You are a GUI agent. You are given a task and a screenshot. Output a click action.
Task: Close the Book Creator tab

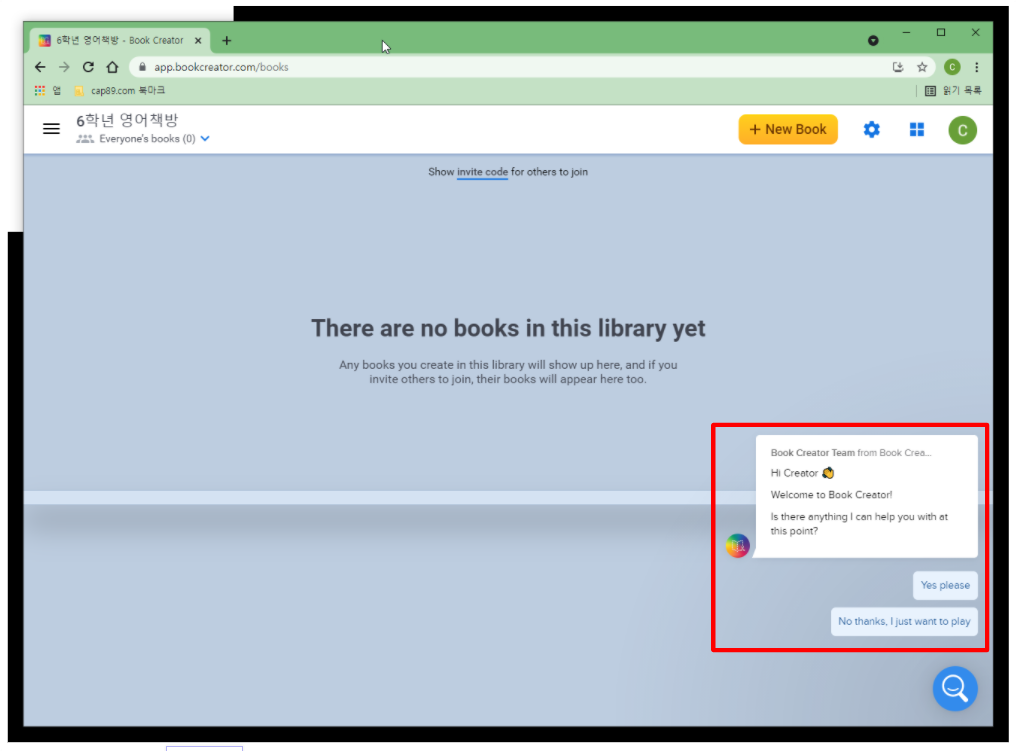coord(198,41)
